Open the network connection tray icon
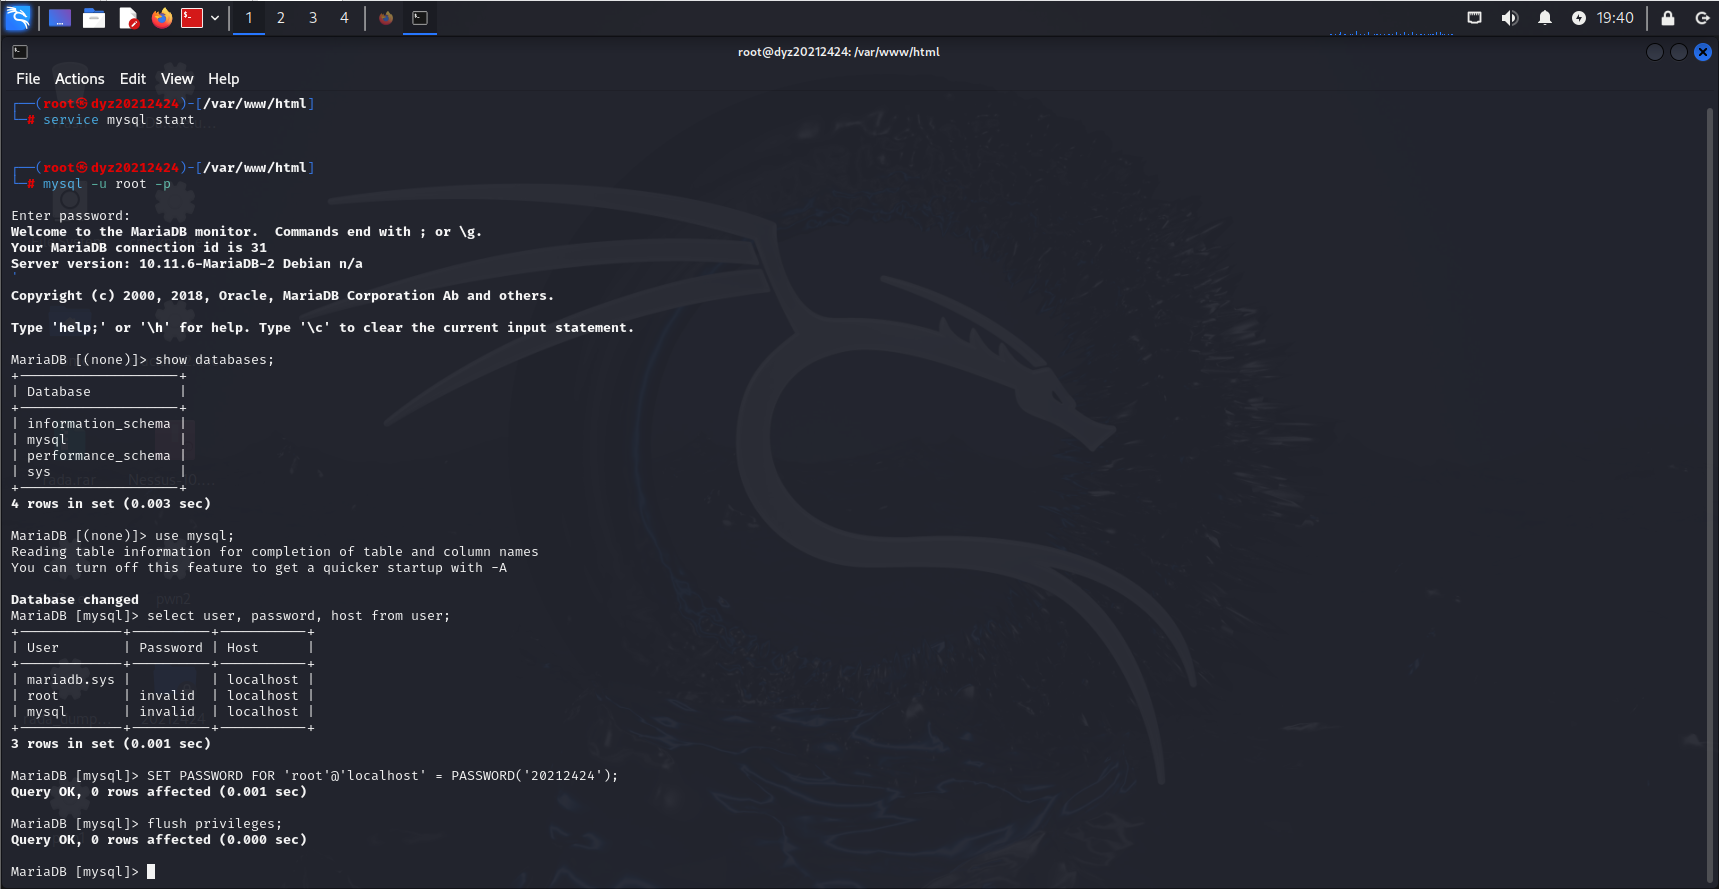 coord(1475,18)
